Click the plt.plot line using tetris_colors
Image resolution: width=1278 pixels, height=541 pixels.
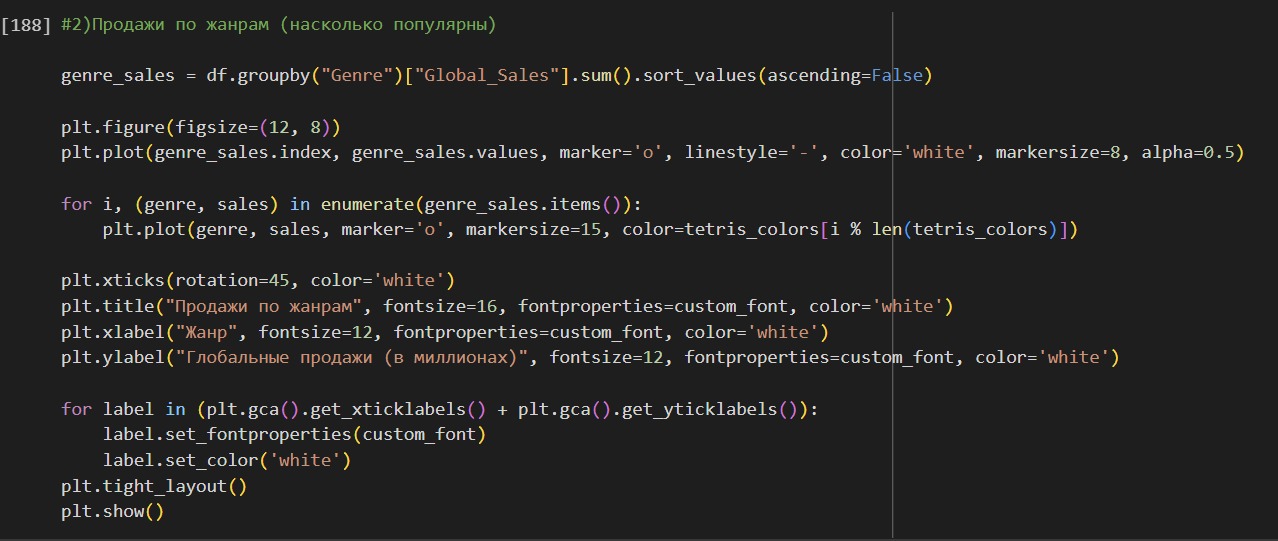coord(590,230)
